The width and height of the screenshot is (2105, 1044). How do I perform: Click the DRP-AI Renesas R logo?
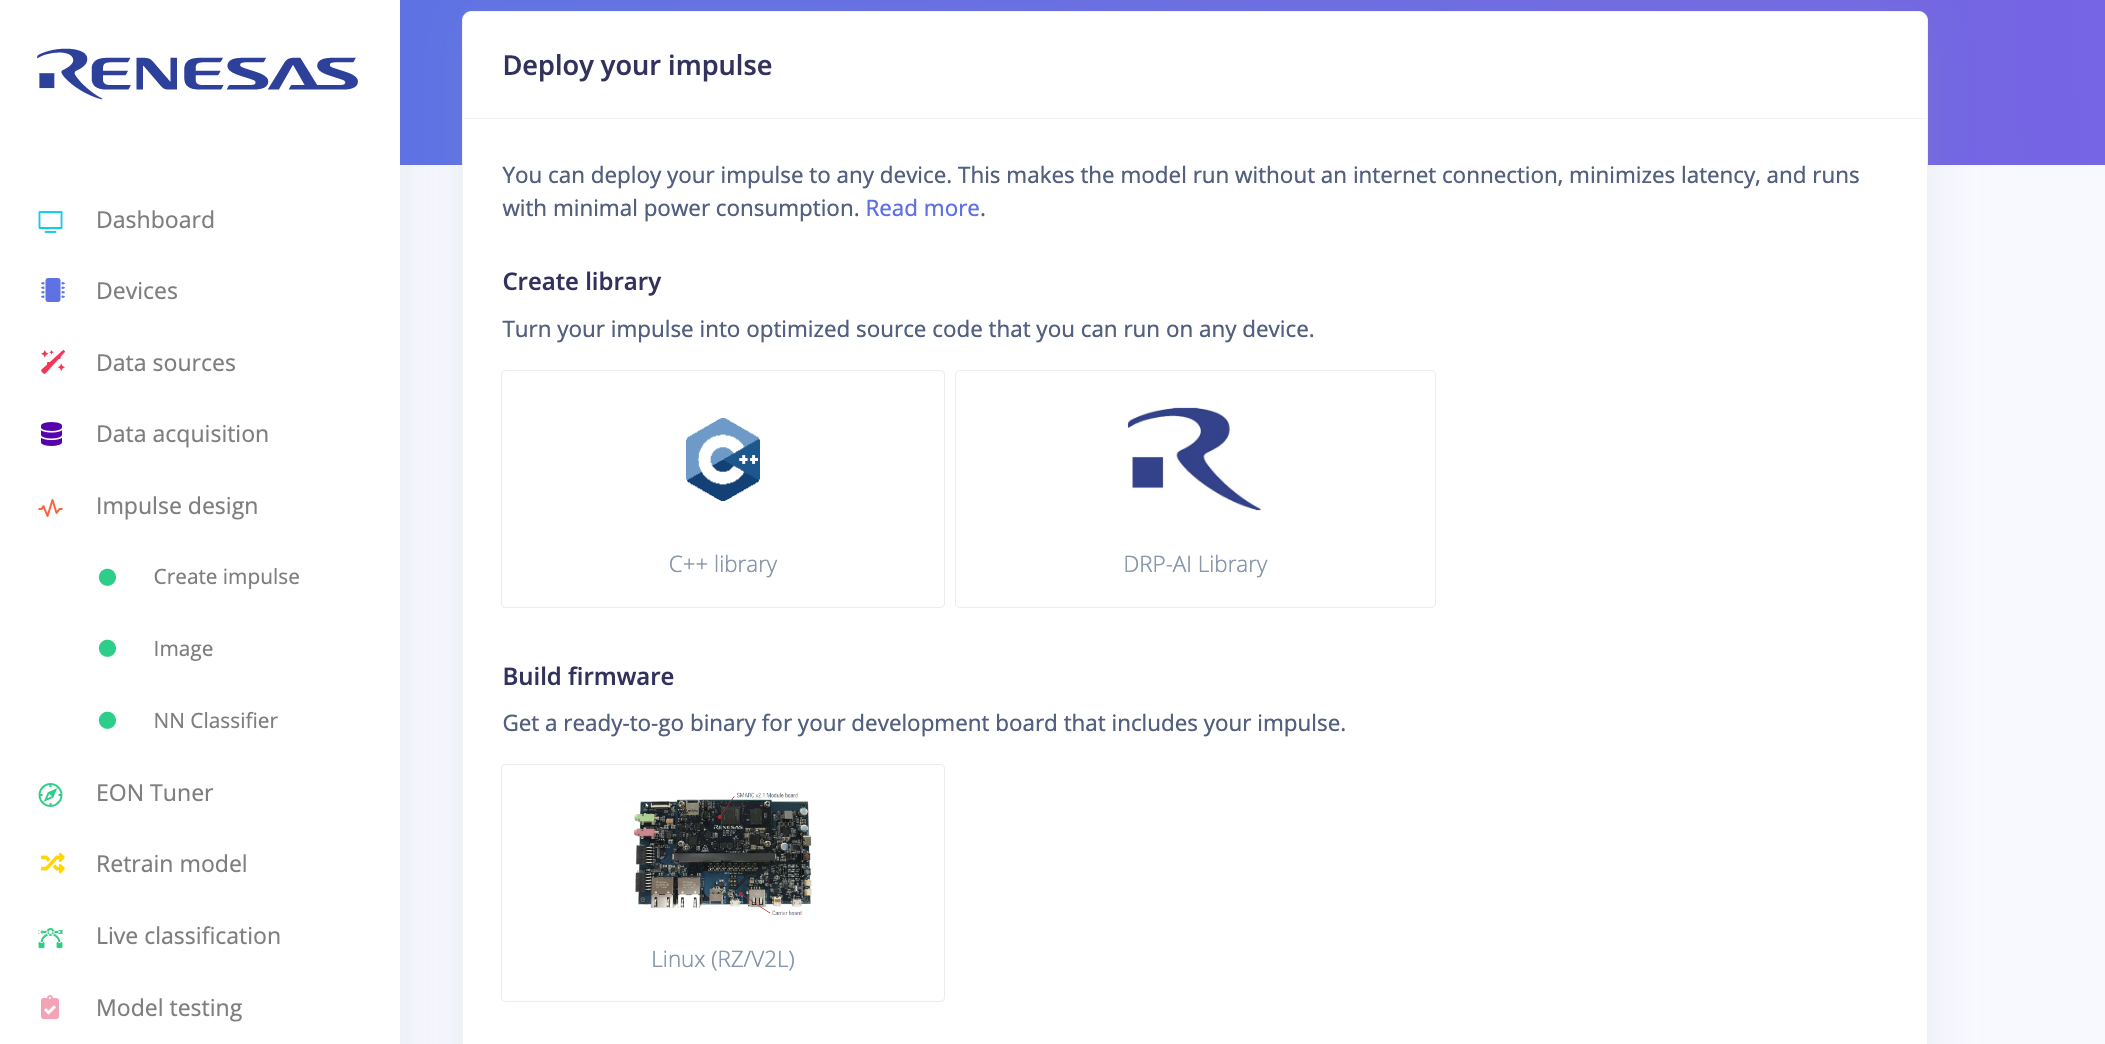(x=1195, y=459)
